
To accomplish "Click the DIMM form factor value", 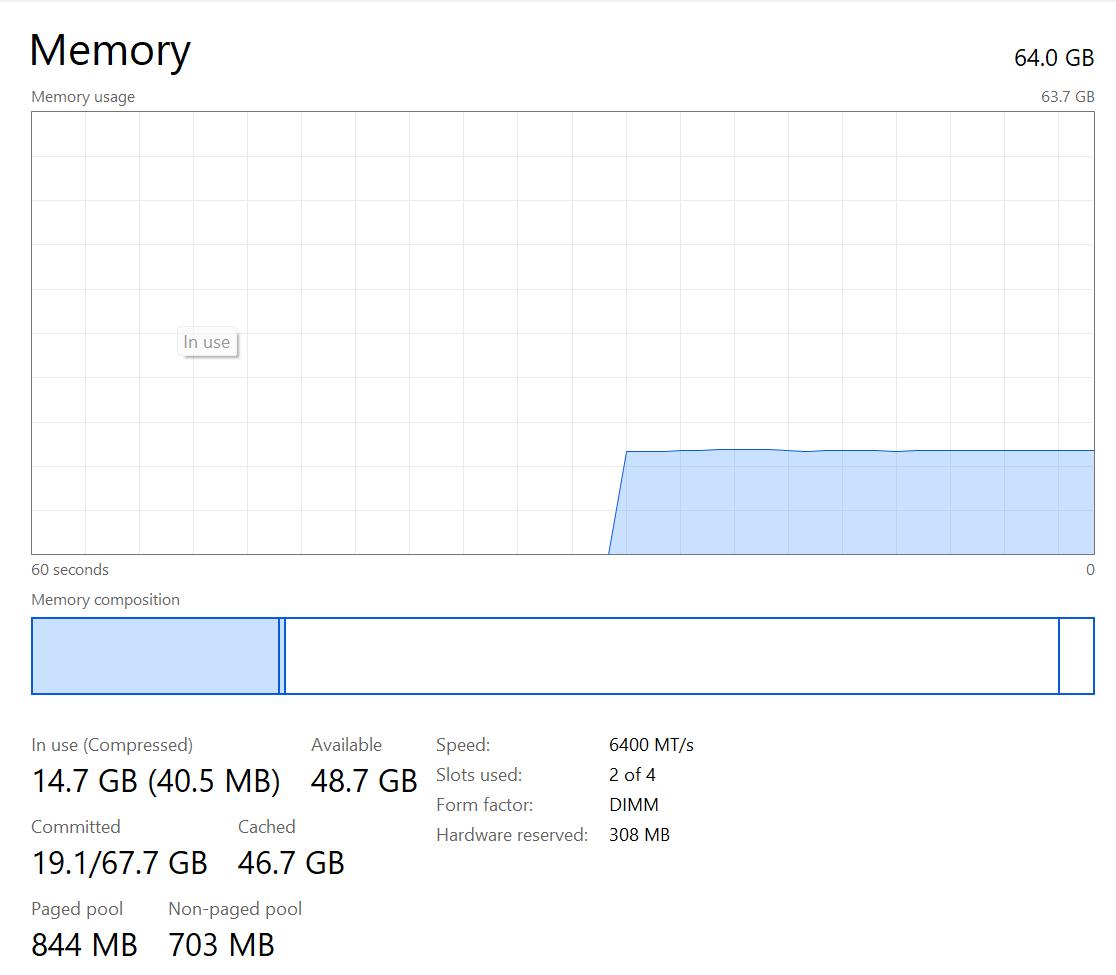I will (x=633, y=805).
